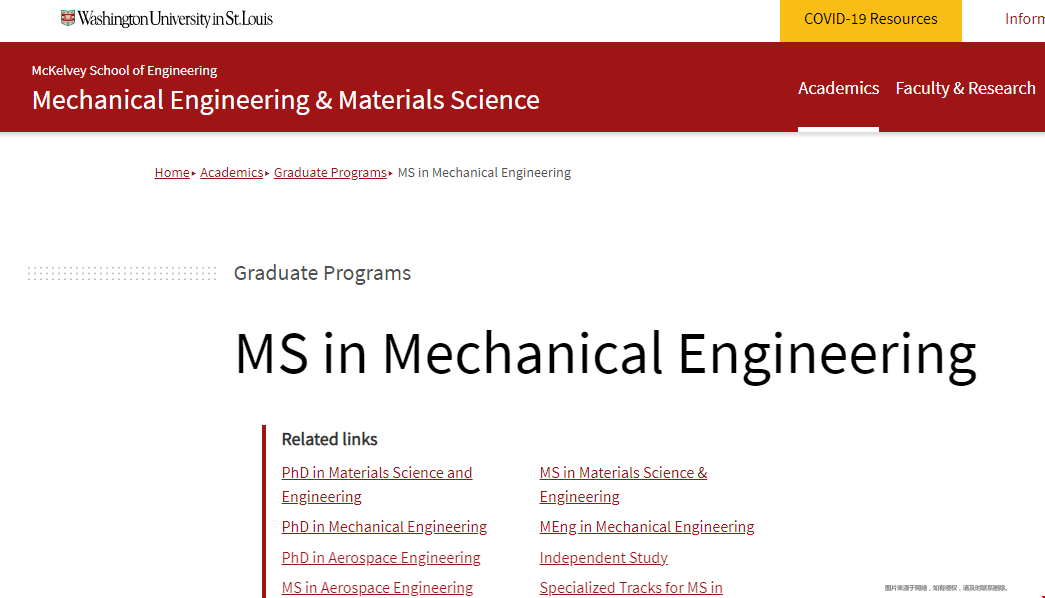Go to the McKelvey School of Engineering link

(124, 71)
